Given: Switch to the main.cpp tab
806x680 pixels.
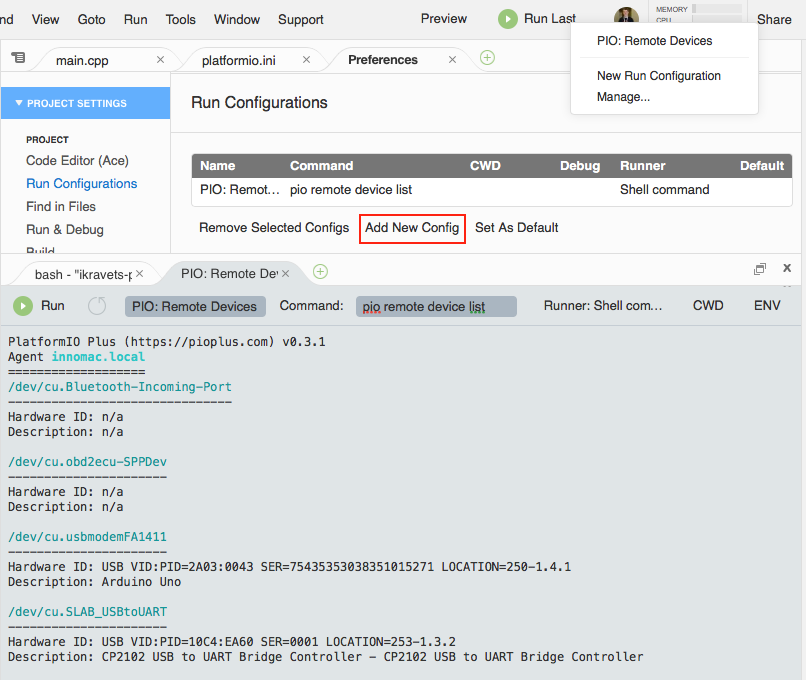Looking at the screenshot, I should pos(82,61).
